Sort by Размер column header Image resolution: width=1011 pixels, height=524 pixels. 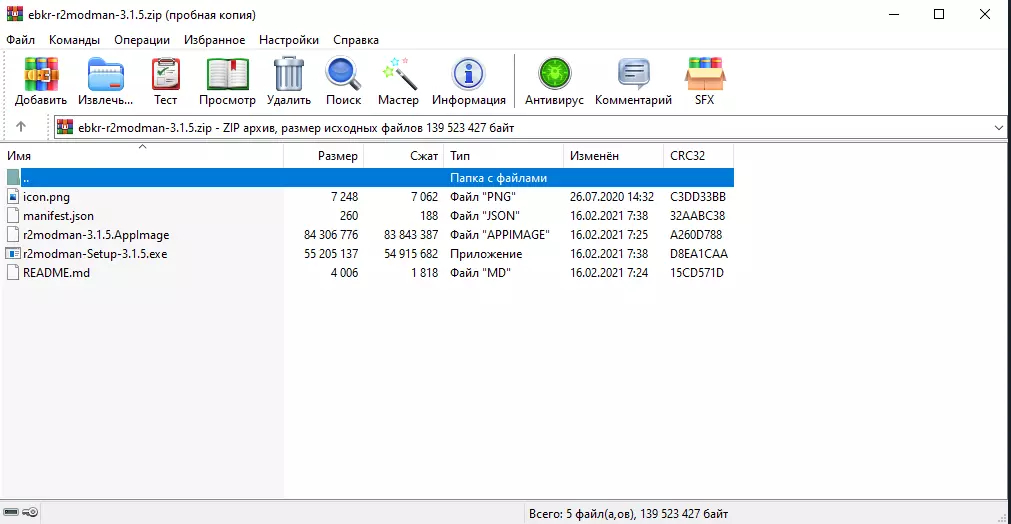(324, 156)
